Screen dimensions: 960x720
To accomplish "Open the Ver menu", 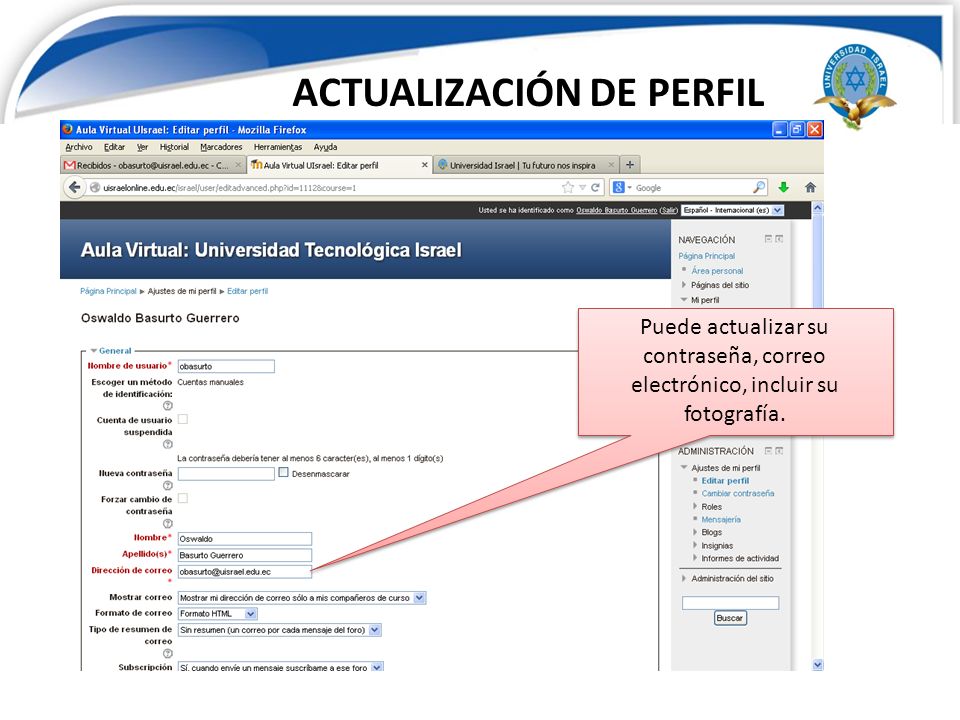I will (142, 147).
